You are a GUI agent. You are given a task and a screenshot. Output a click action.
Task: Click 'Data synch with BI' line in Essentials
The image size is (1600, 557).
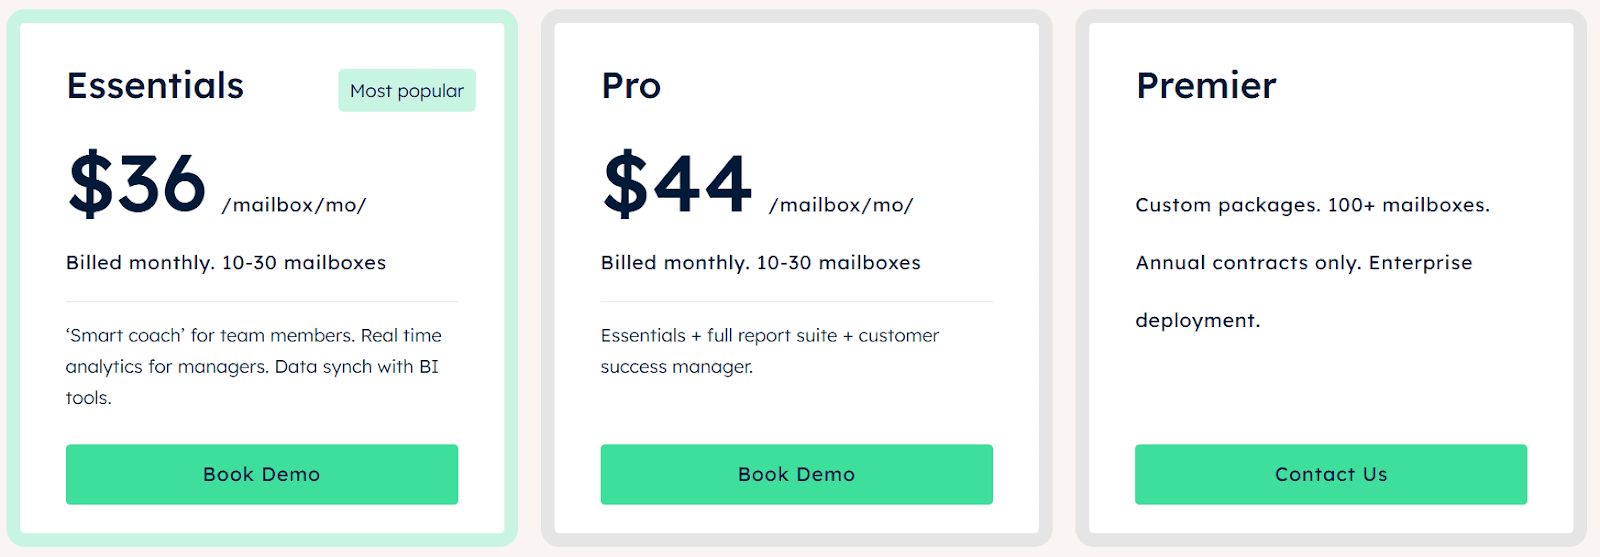click(357, 367)
